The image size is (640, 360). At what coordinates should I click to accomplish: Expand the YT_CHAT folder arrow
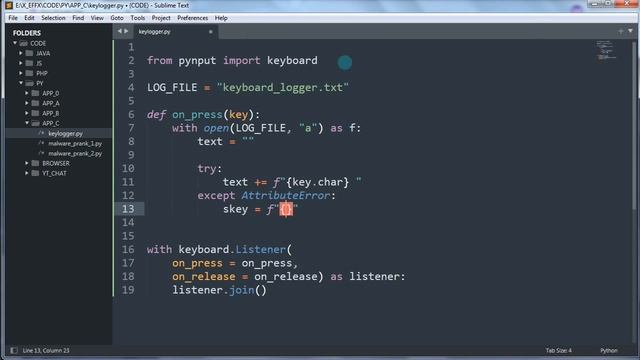(x=27, y=173)
